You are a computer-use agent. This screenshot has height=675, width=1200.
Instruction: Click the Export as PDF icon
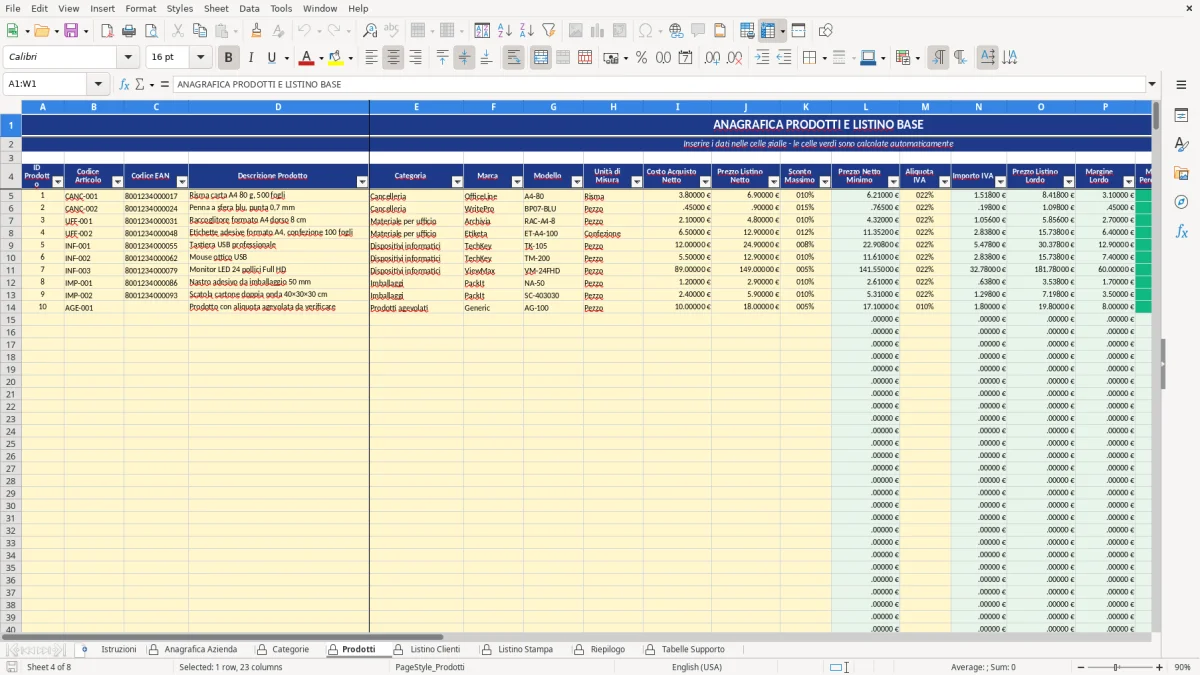[x=107, y=31]
